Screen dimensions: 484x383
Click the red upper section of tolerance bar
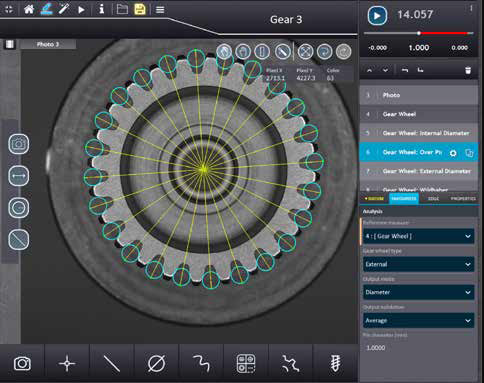[x=443, y=33]
